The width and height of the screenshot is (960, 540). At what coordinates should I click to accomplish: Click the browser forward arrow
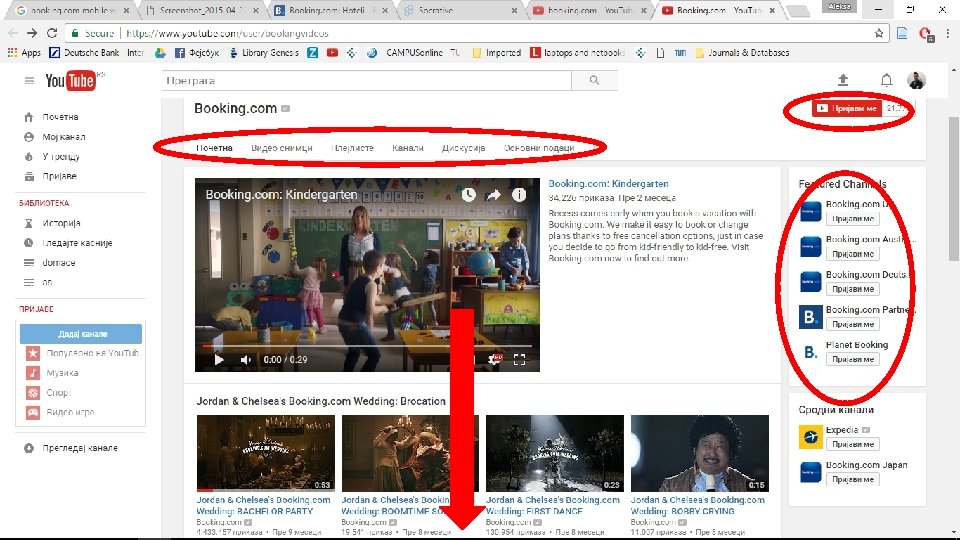(32, 33)
